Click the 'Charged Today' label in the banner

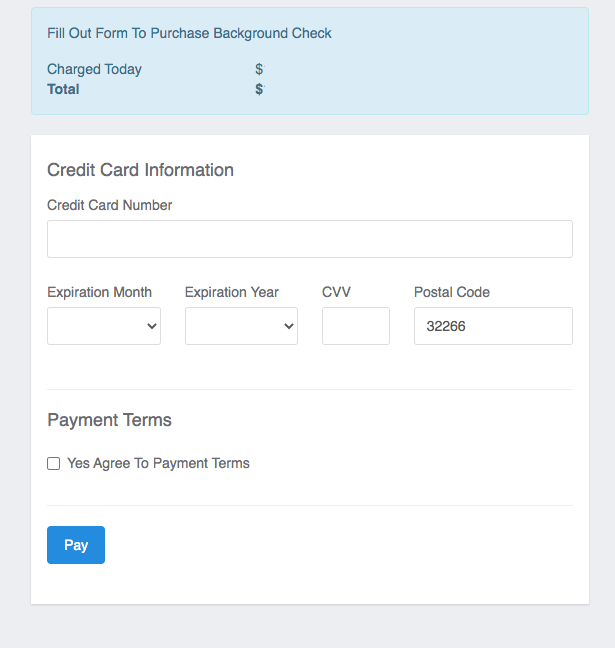pyautogui.click(x=94, y=69)
